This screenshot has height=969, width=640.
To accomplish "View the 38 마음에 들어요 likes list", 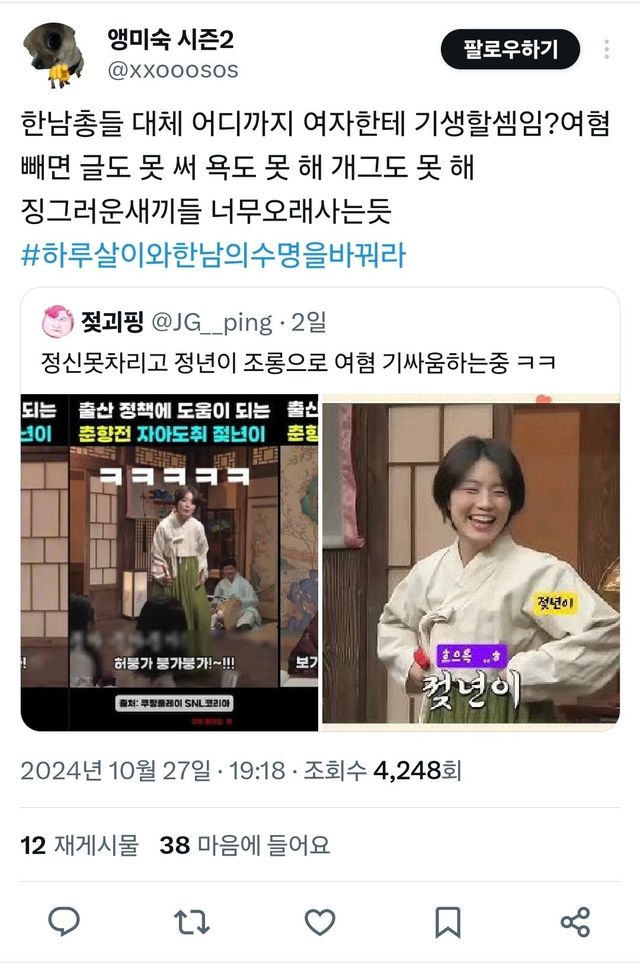I will (x=245, y=845).
